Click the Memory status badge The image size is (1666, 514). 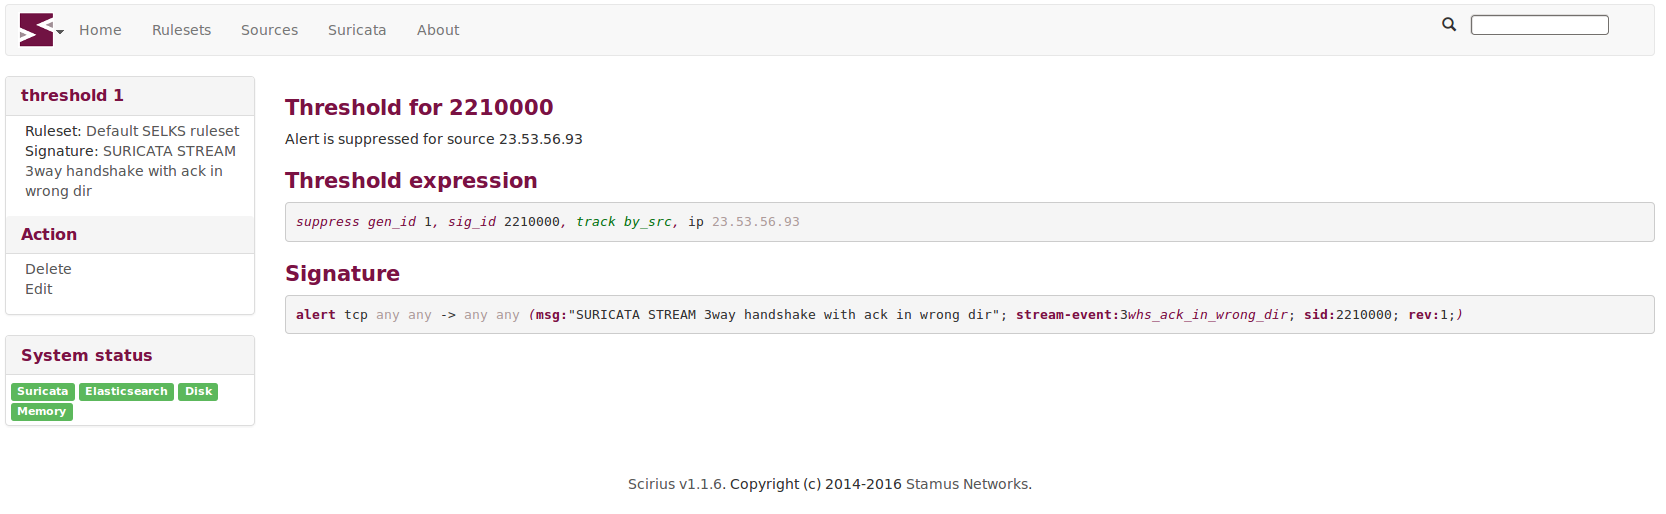(x=42, y=412)
